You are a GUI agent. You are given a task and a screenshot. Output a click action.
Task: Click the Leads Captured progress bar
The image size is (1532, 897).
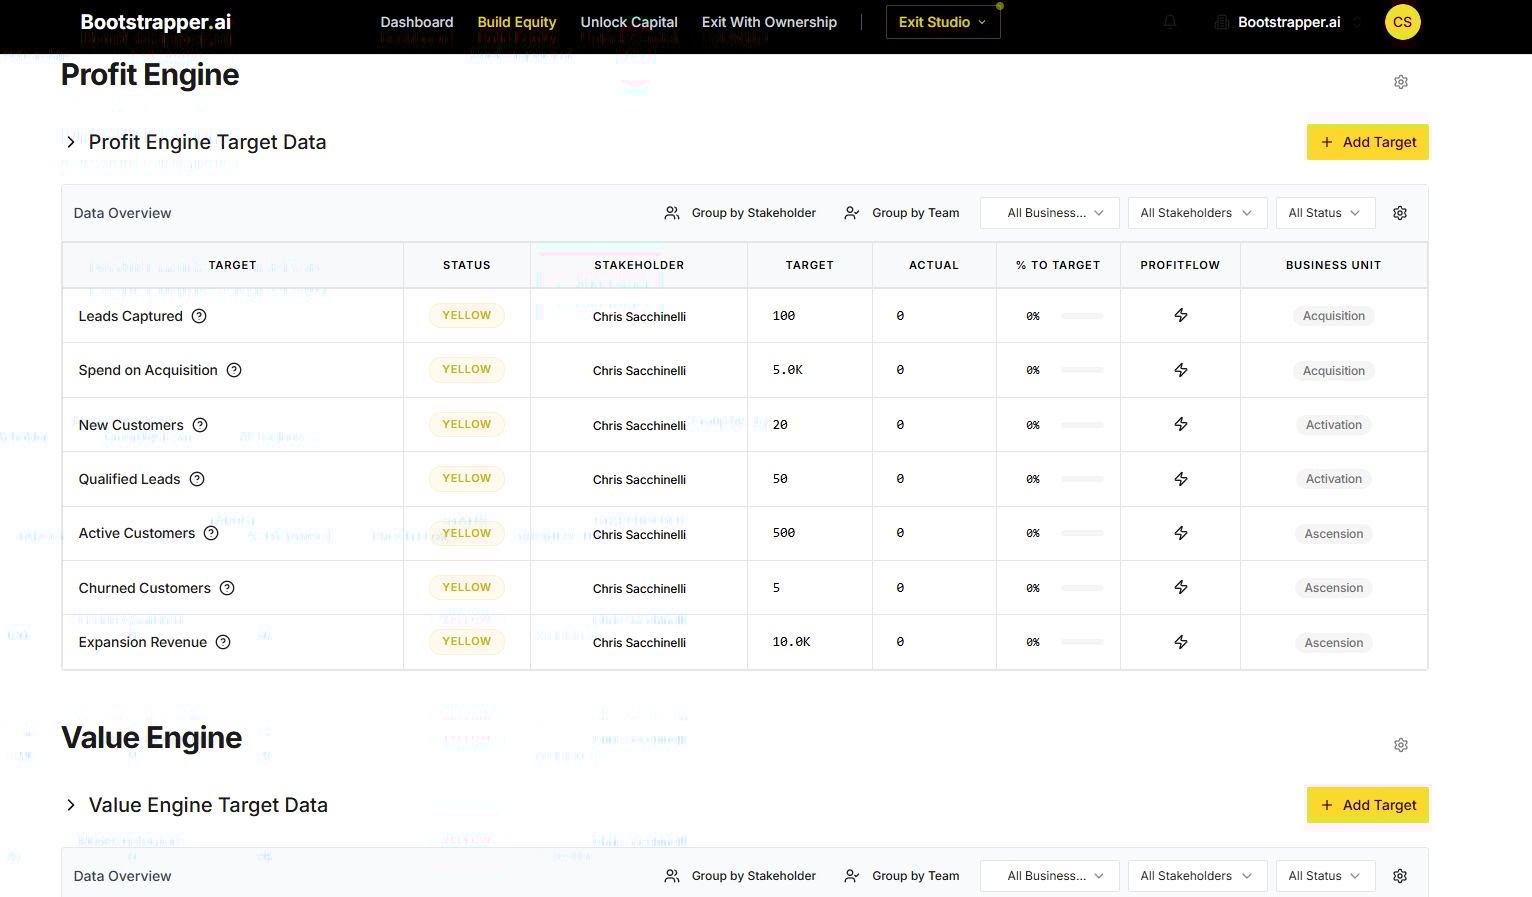pyautogui.click(x=1082, y=316)
